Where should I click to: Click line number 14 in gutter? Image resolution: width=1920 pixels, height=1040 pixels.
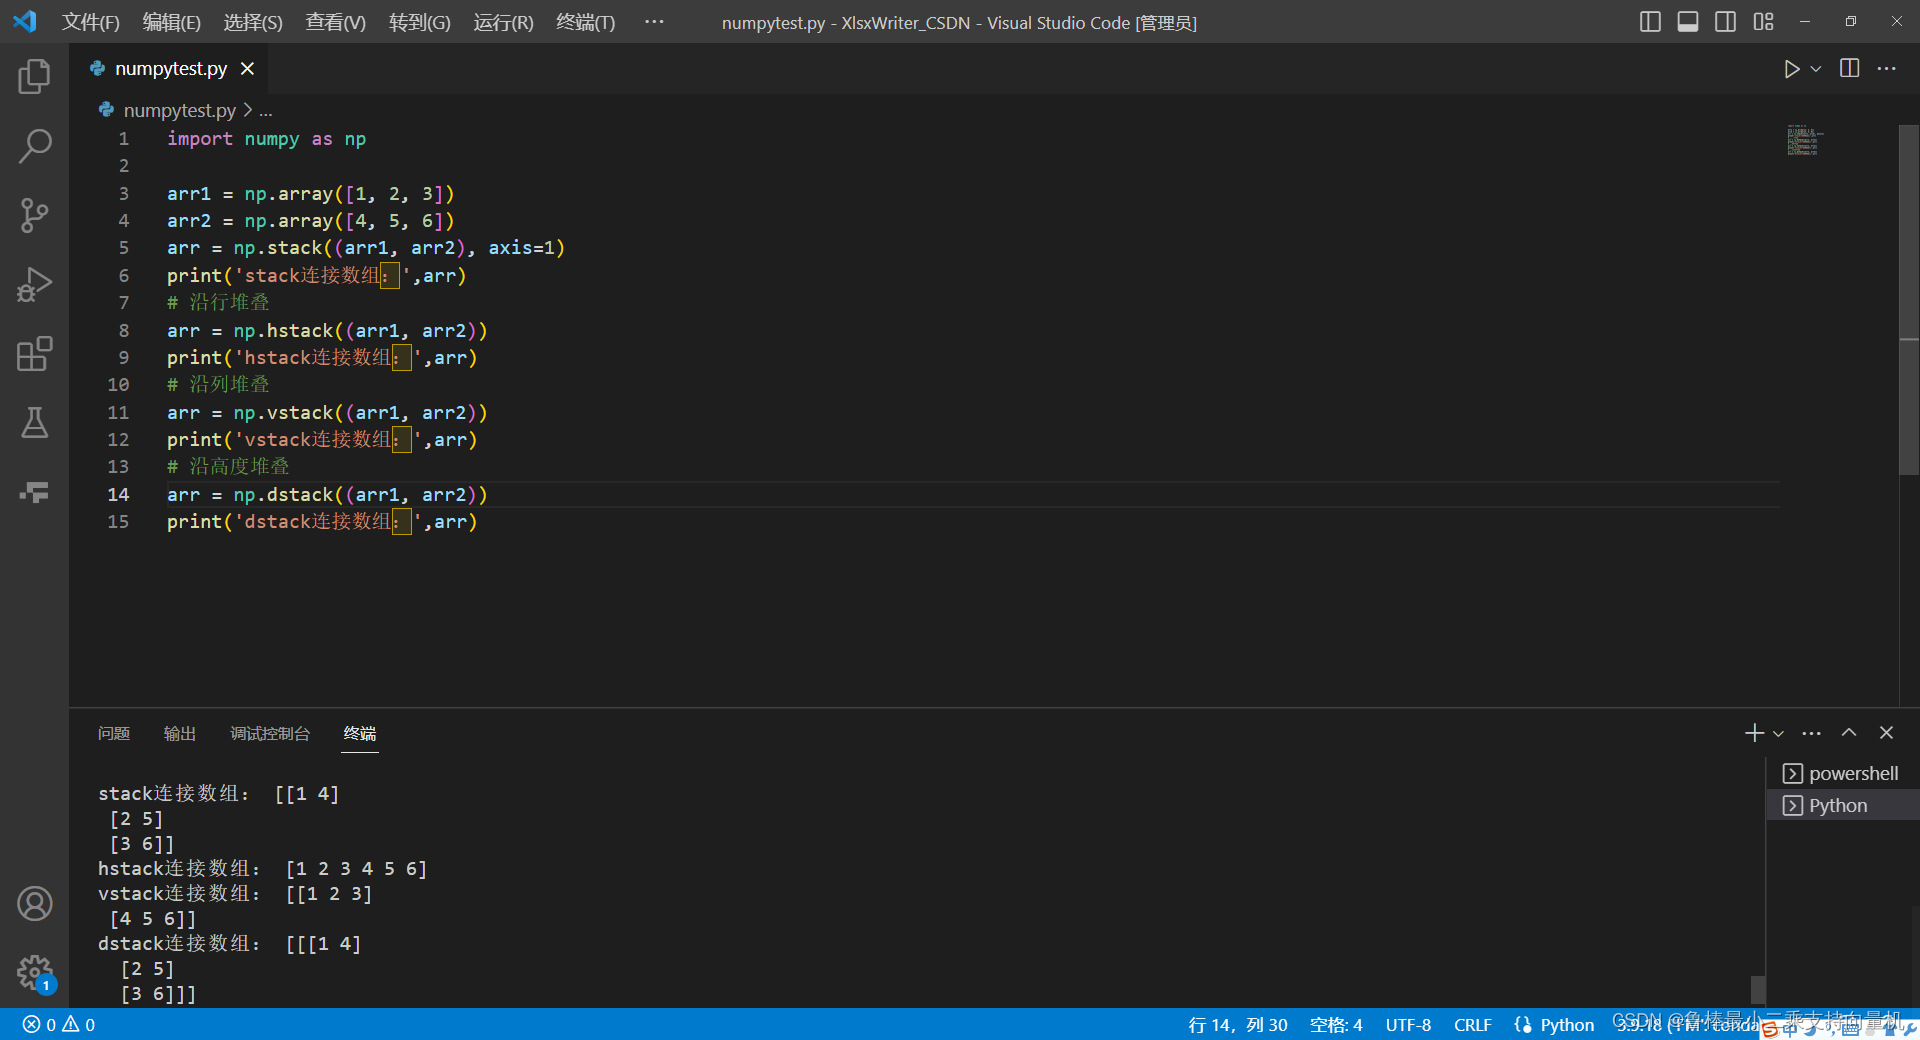pos(118,495)
